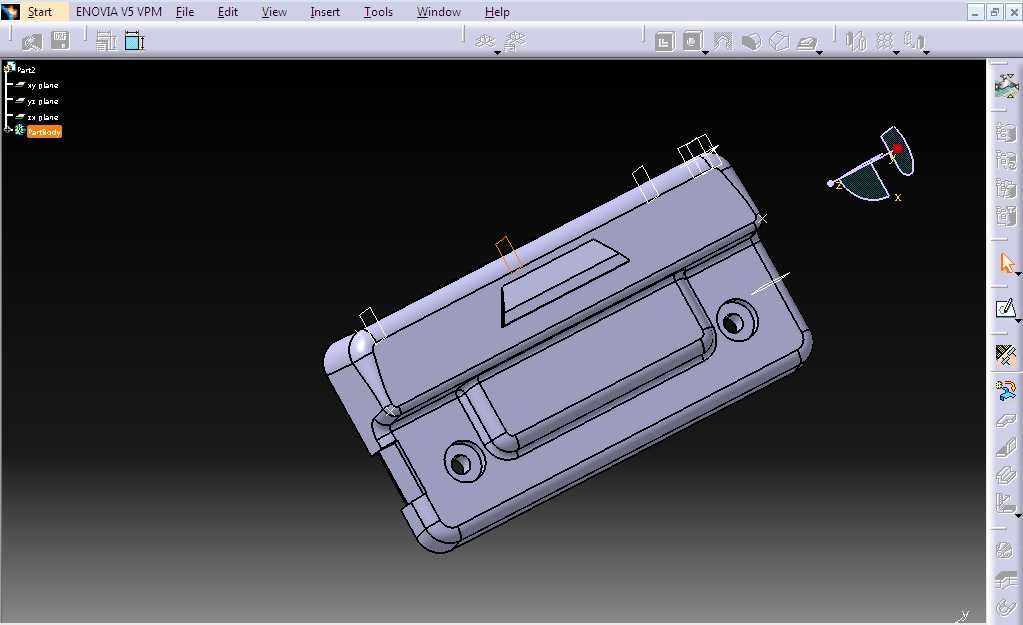Click the third greyed boolean-operation icon

click(1005, 188)
